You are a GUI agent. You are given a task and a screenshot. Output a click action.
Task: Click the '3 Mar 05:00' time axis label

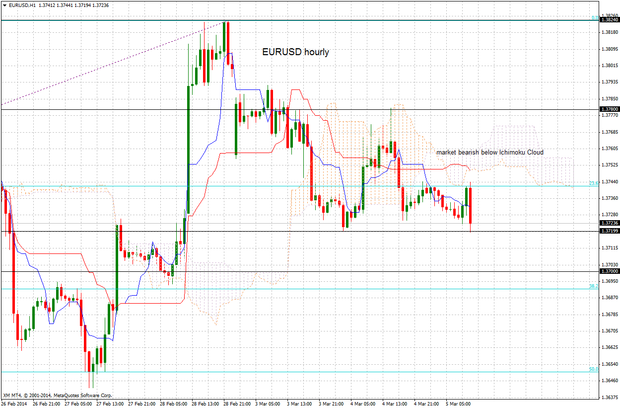(x=268, y=404)
